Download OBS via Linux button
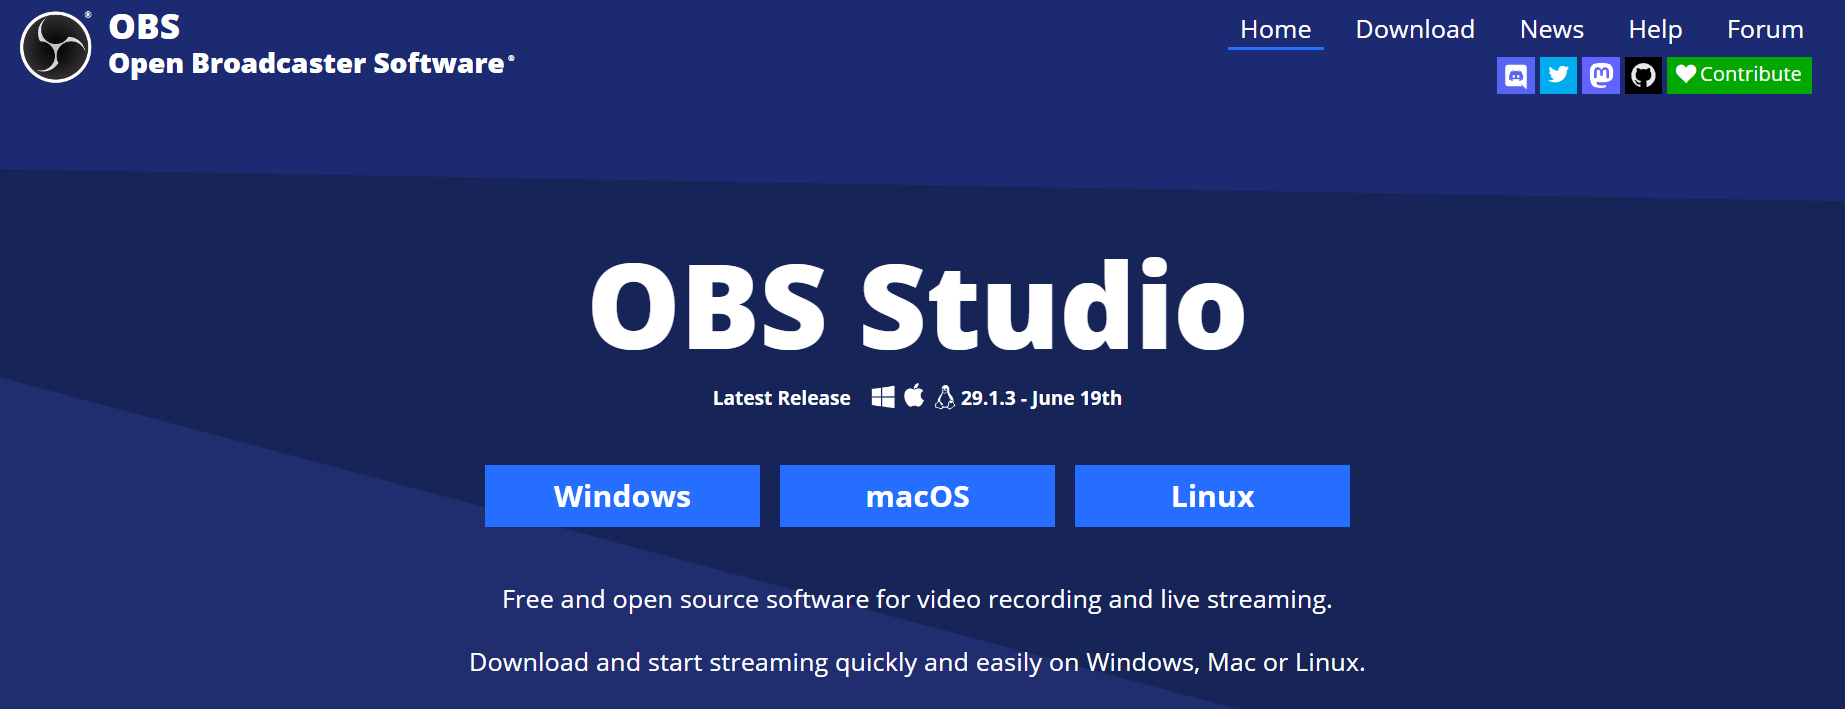 1212,496
